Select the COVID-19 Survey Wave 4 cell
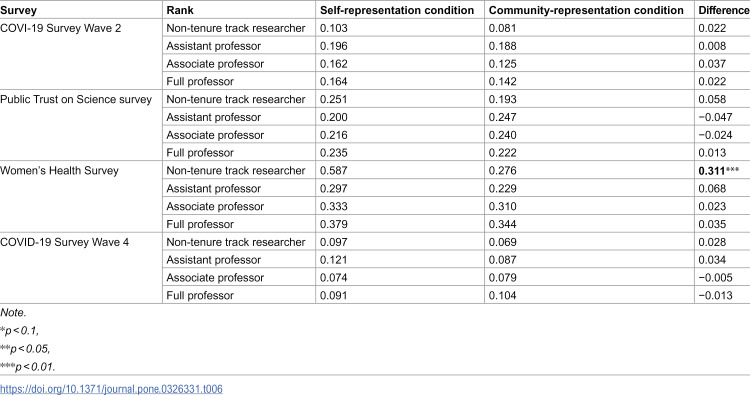Screen dimensions: 750x395 point(65,242)
